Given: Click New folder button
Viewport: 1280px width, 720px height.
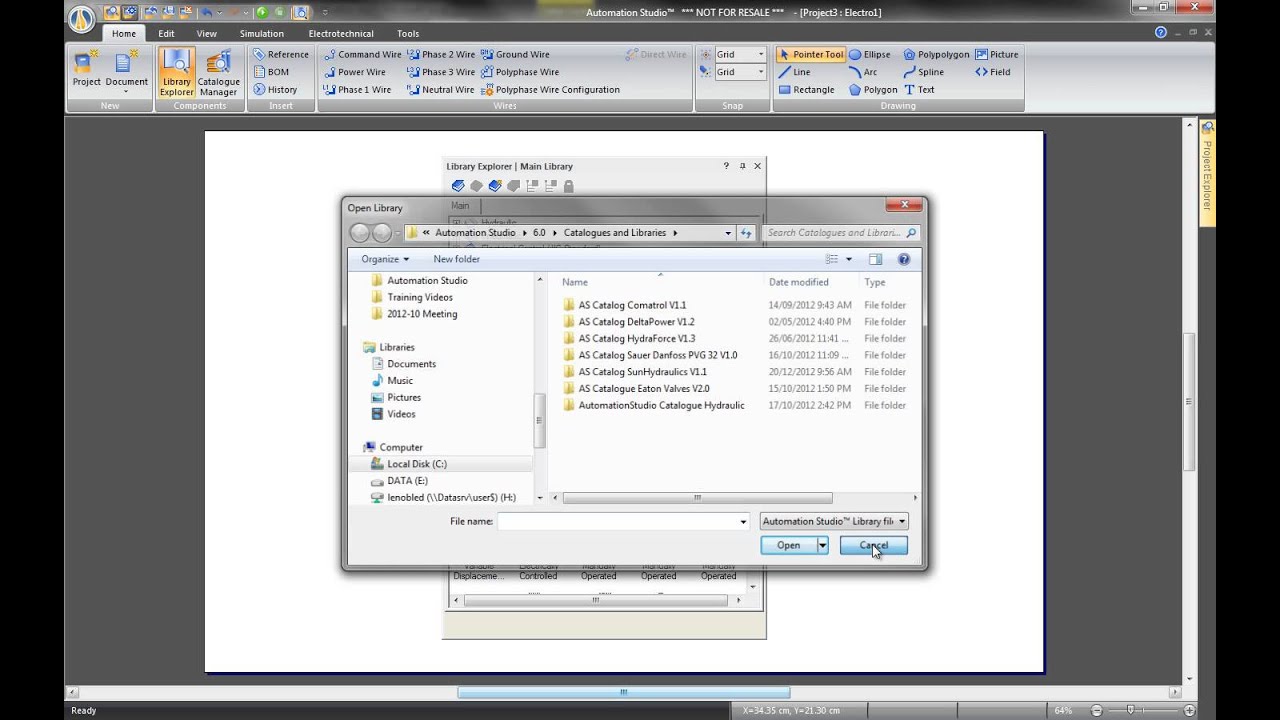Looking at the screenshot, I should coord(456,259).
